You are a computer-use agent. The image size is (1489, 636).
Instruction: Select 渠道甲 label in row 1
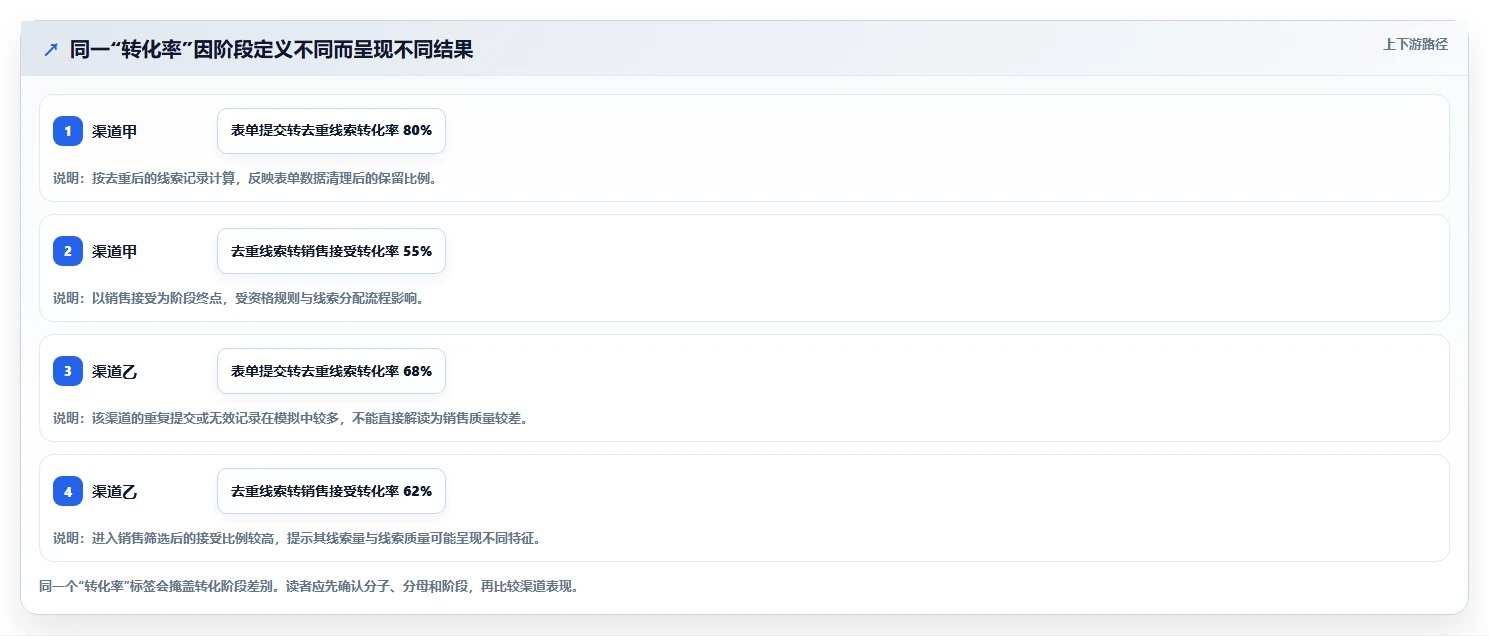coord(114,131)
